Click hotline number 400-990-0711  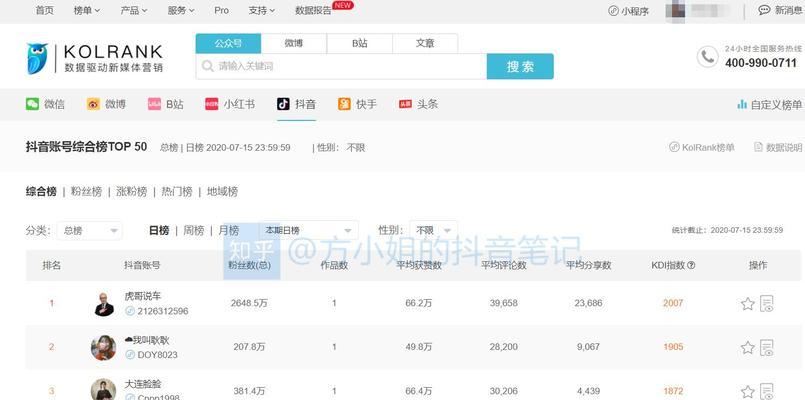tap(761, 63)
